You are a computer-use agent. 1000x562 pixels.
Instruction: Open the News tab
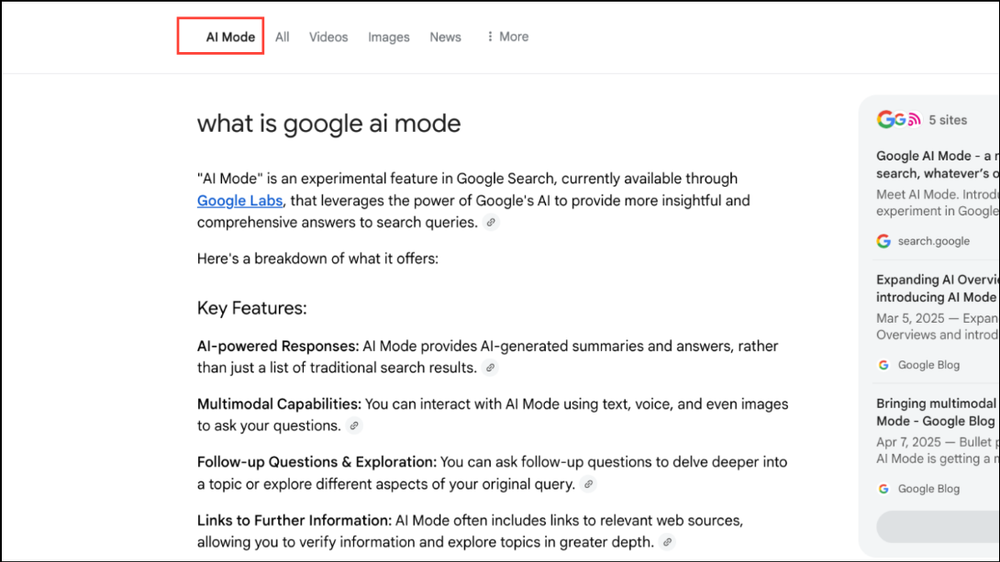coord(445,37)
